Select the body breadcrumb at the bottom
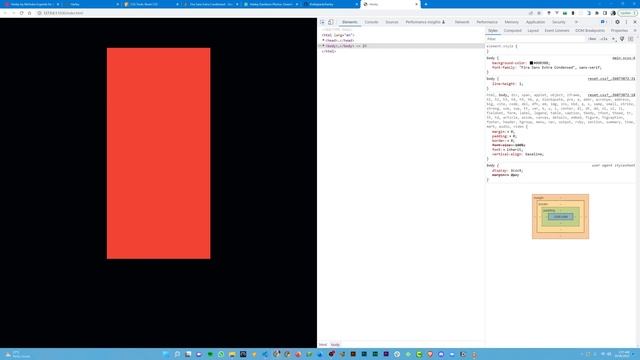Image resolution: width=640 pixels, height=360 pixels. click(x=335, y=345)
